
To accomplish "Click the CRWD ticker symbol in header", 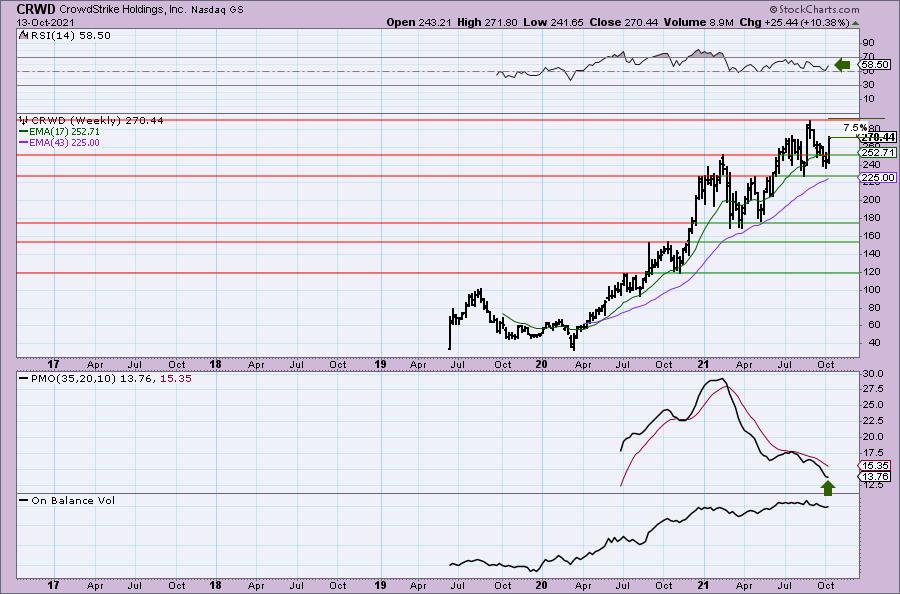I will click(x=36, y=9).
